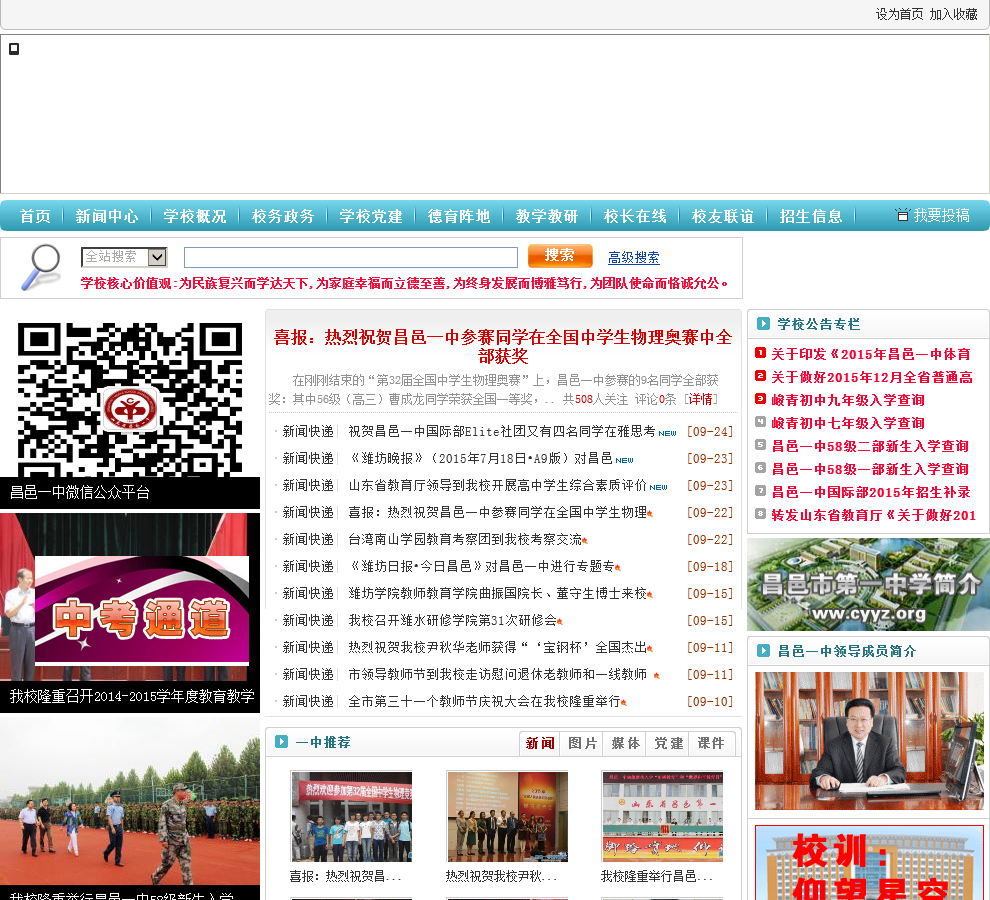Screen dimensions: 990x900
Task: Click the 详情 details link under headline
Action: [701, 399]
